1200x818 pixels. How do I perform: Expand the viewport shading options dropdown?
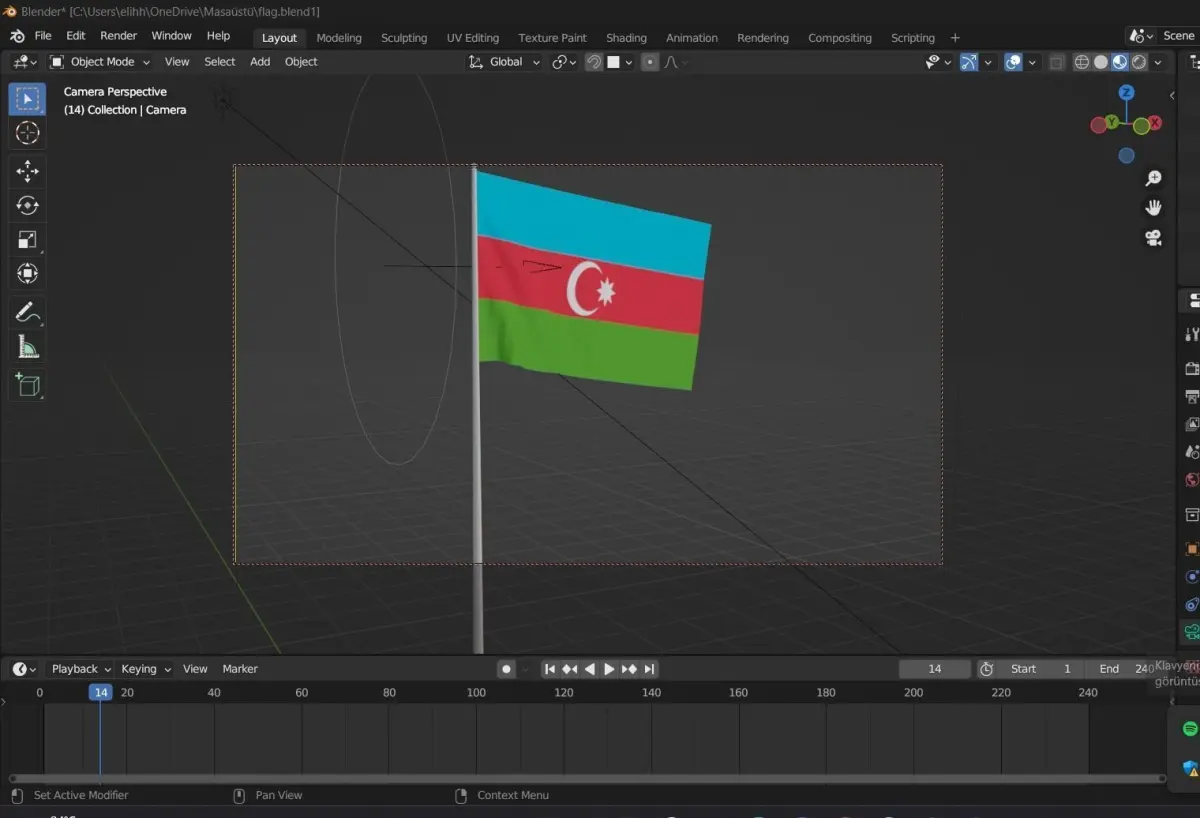point(1158,62)
